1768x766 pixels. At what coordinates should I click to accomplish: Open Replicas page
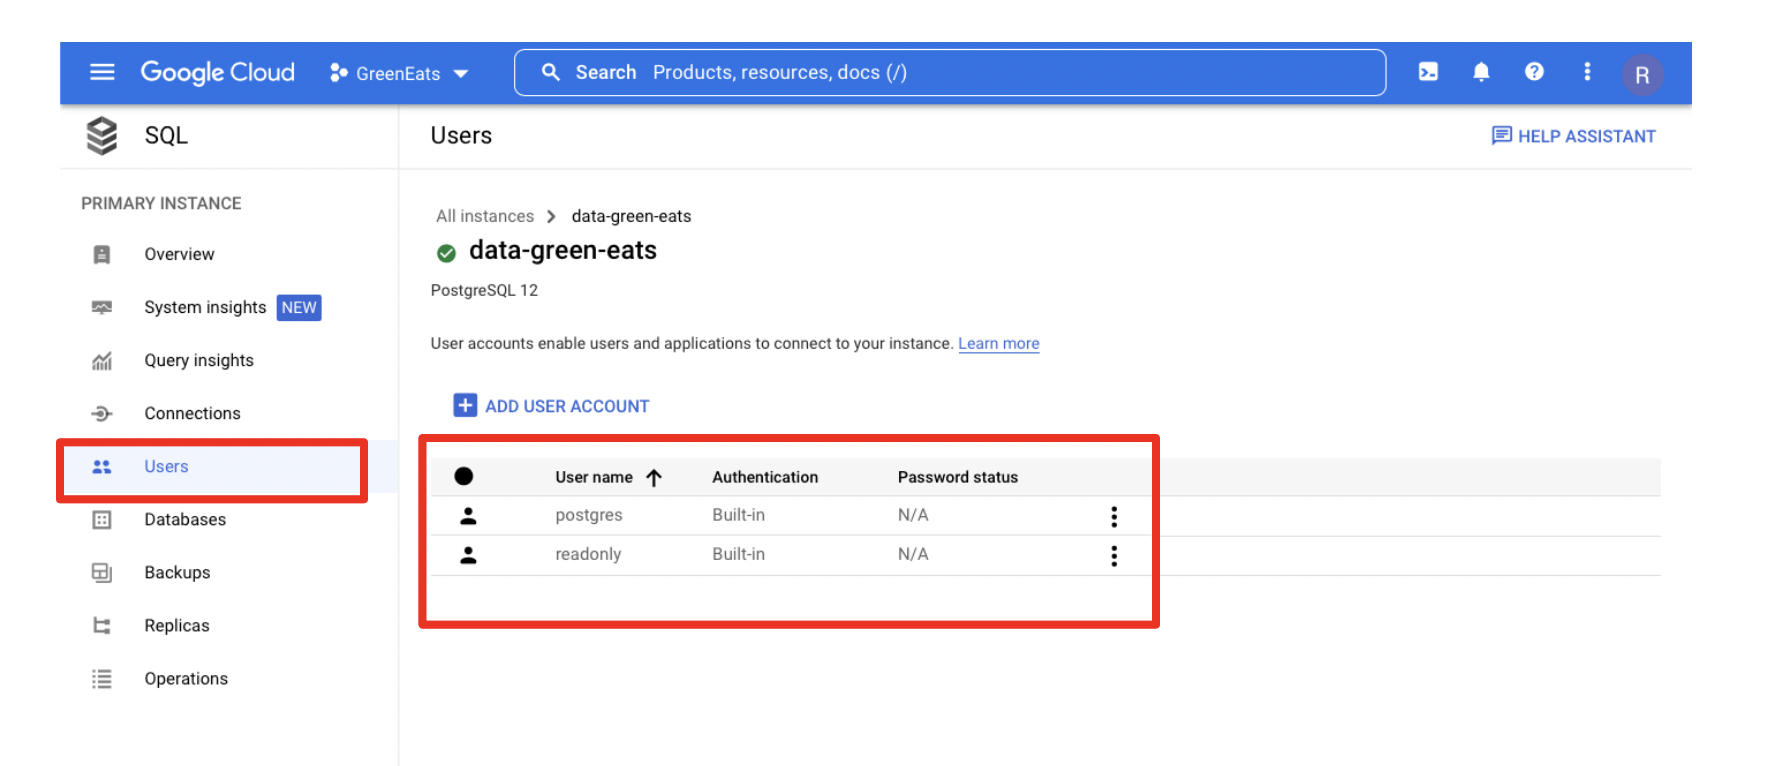[177, 625]
